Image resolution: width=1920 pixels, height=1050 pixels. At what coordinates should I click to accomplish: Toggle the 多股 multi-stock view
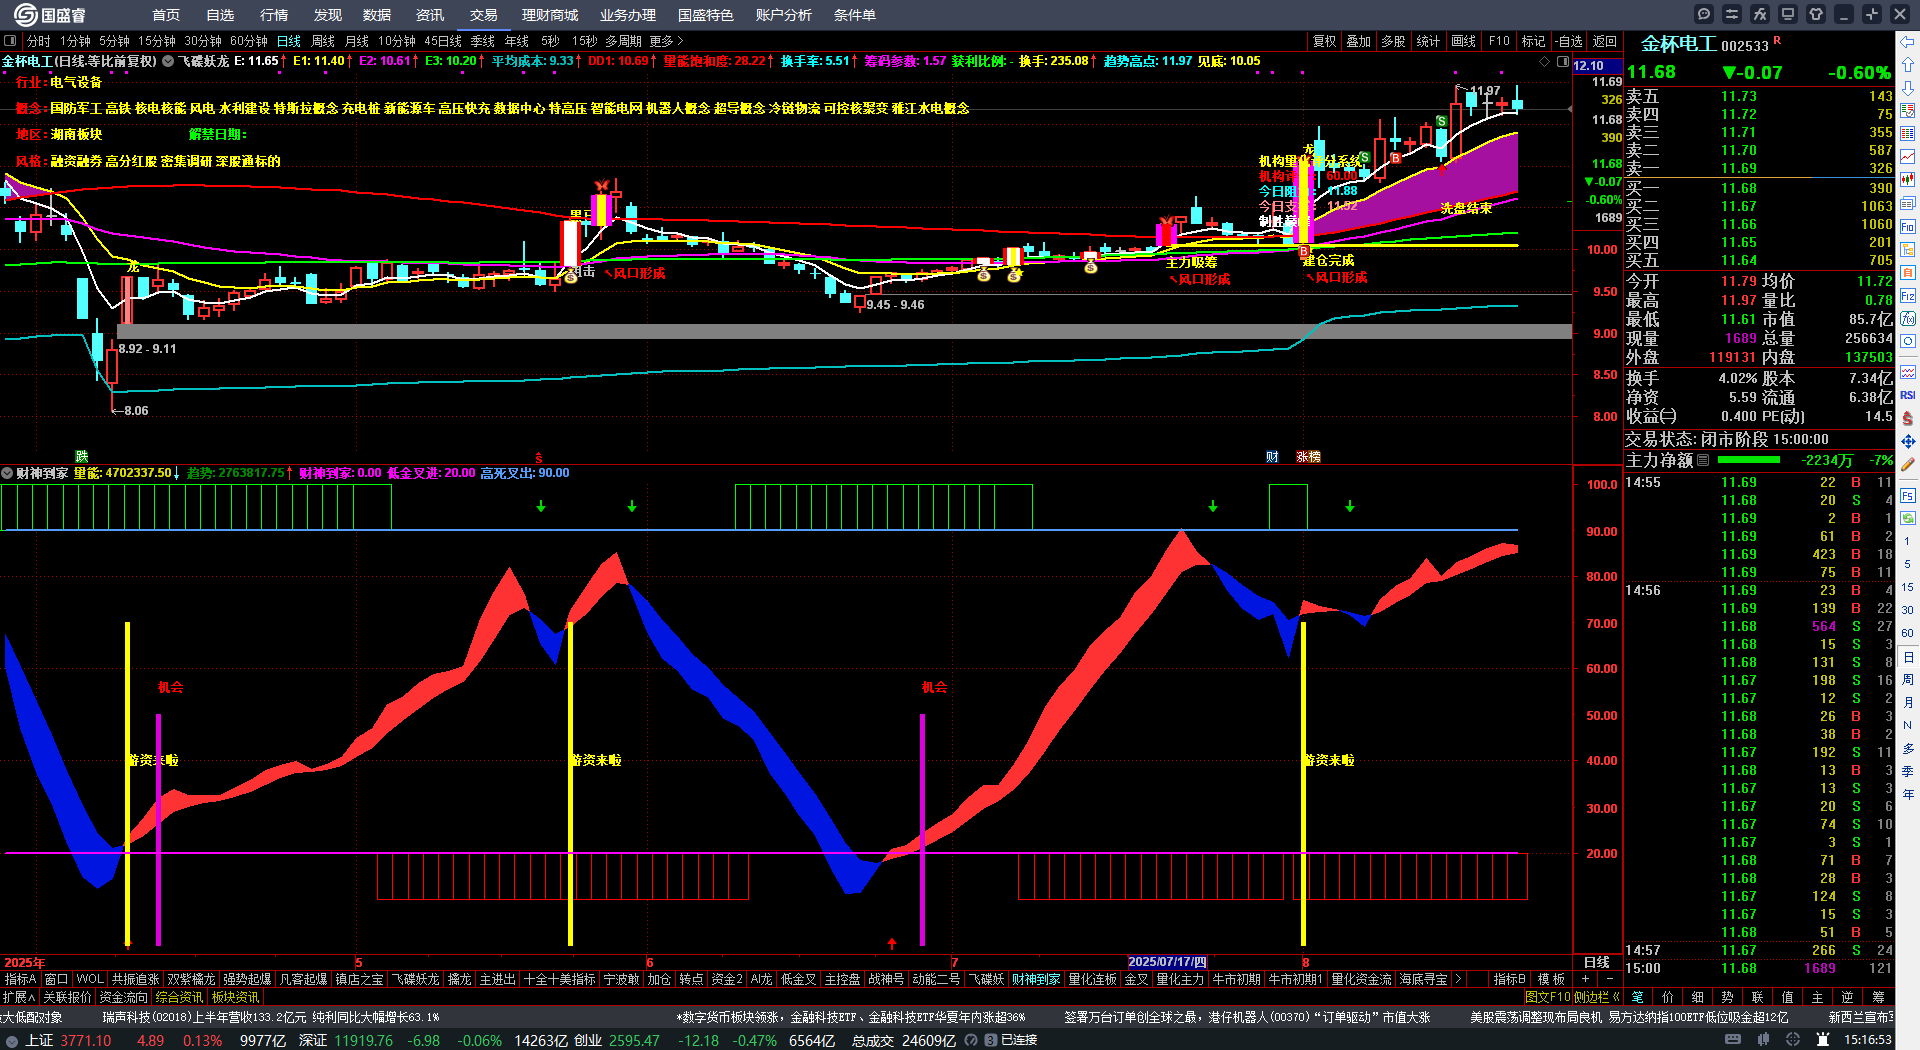[x=1393, y=41]
